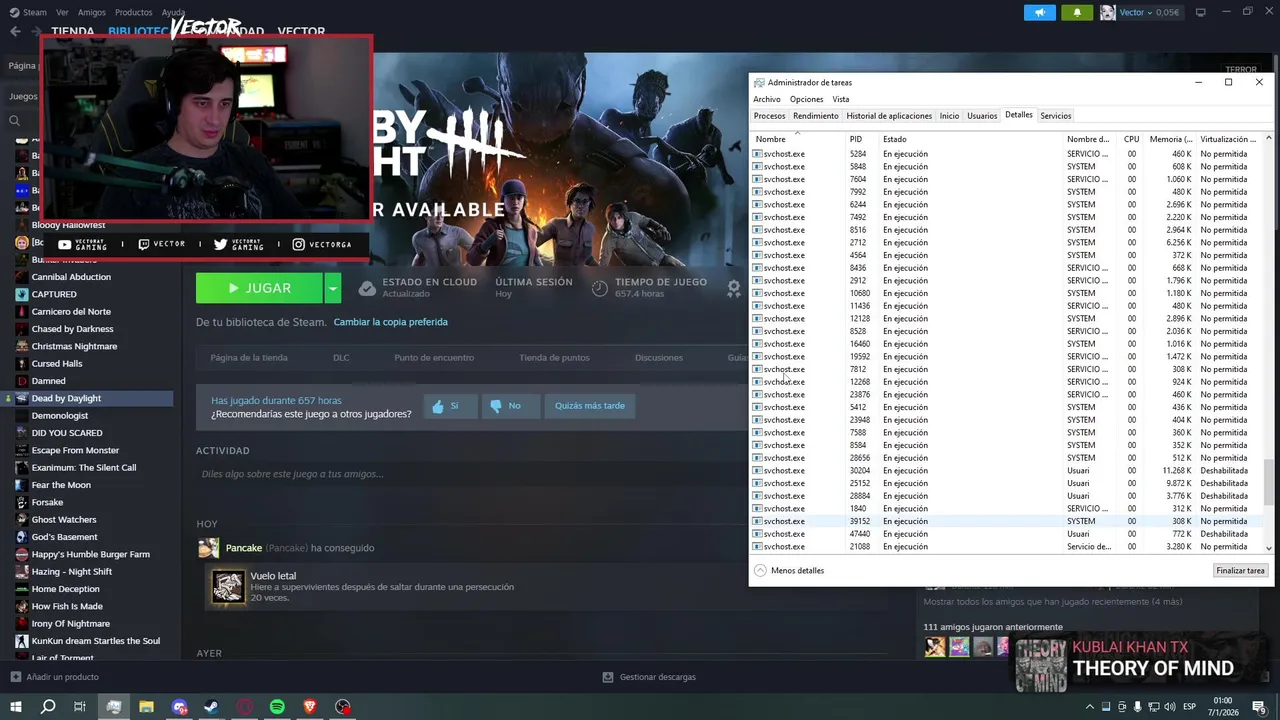Switch to the Usuarios tab
This screenshot has width=1280, height=720.
pyautogui.click(x=982, y=116)
